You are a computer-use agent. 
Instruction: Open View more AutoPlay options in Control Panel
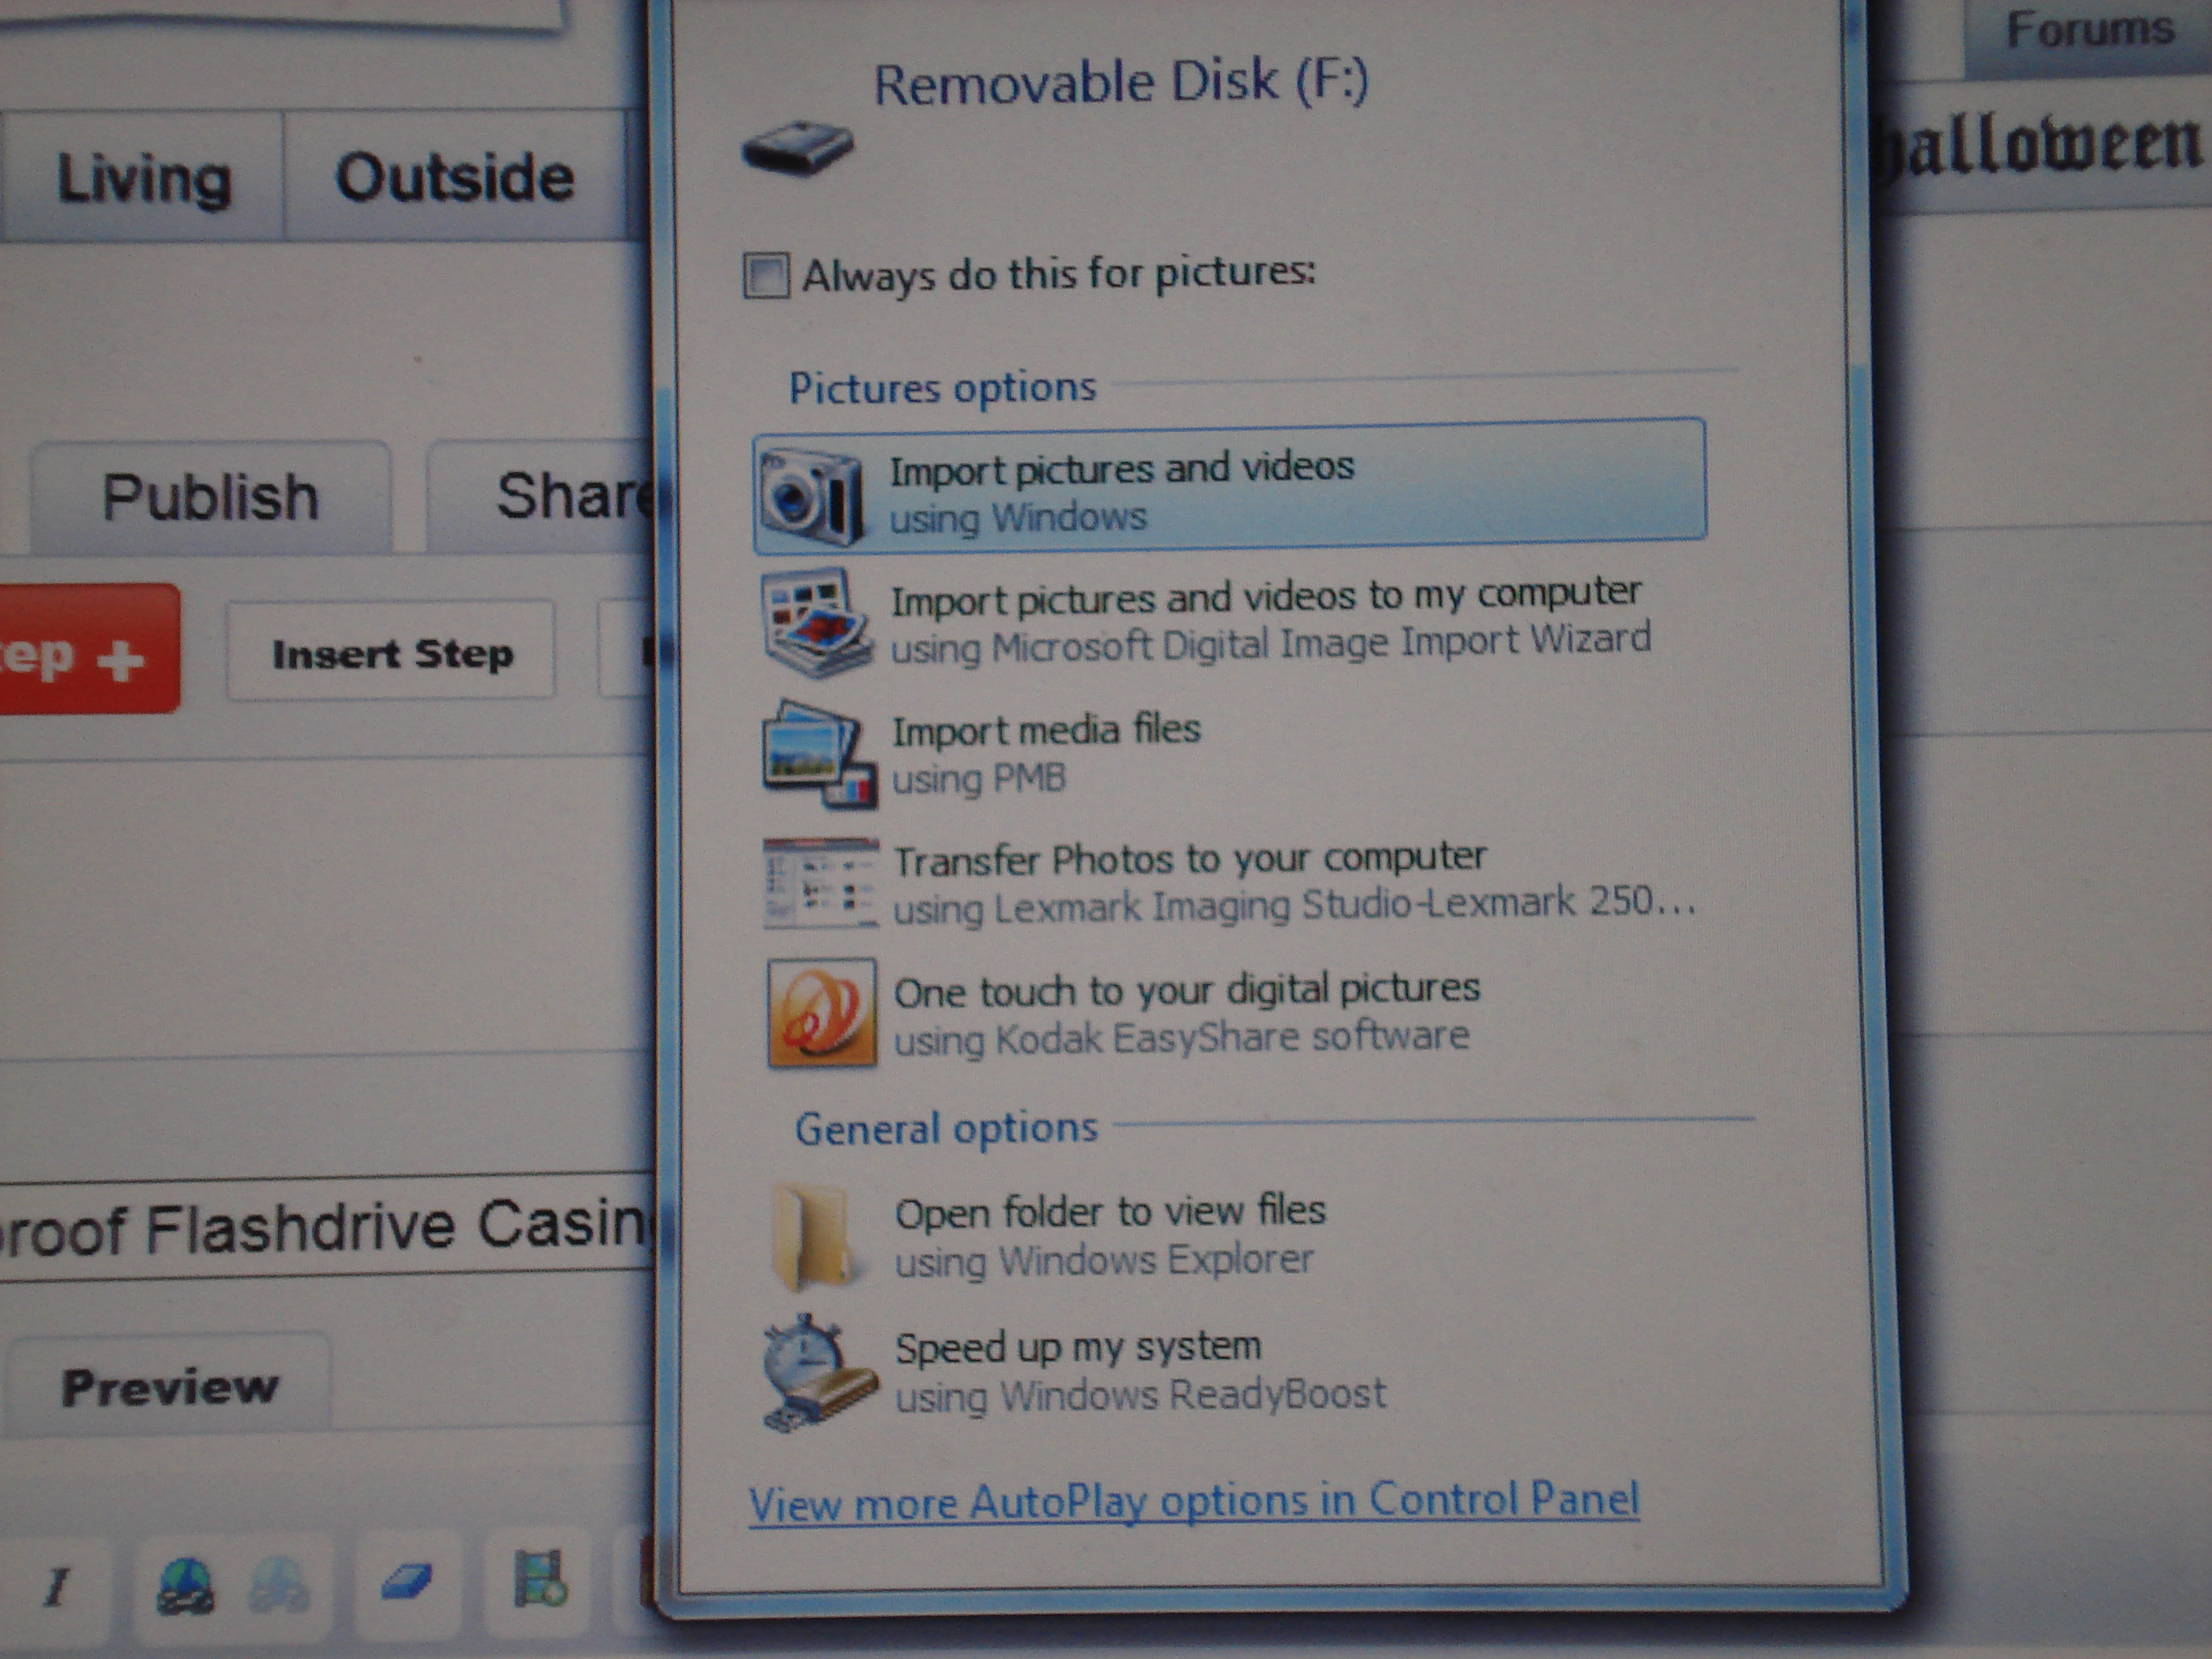1194,1501
